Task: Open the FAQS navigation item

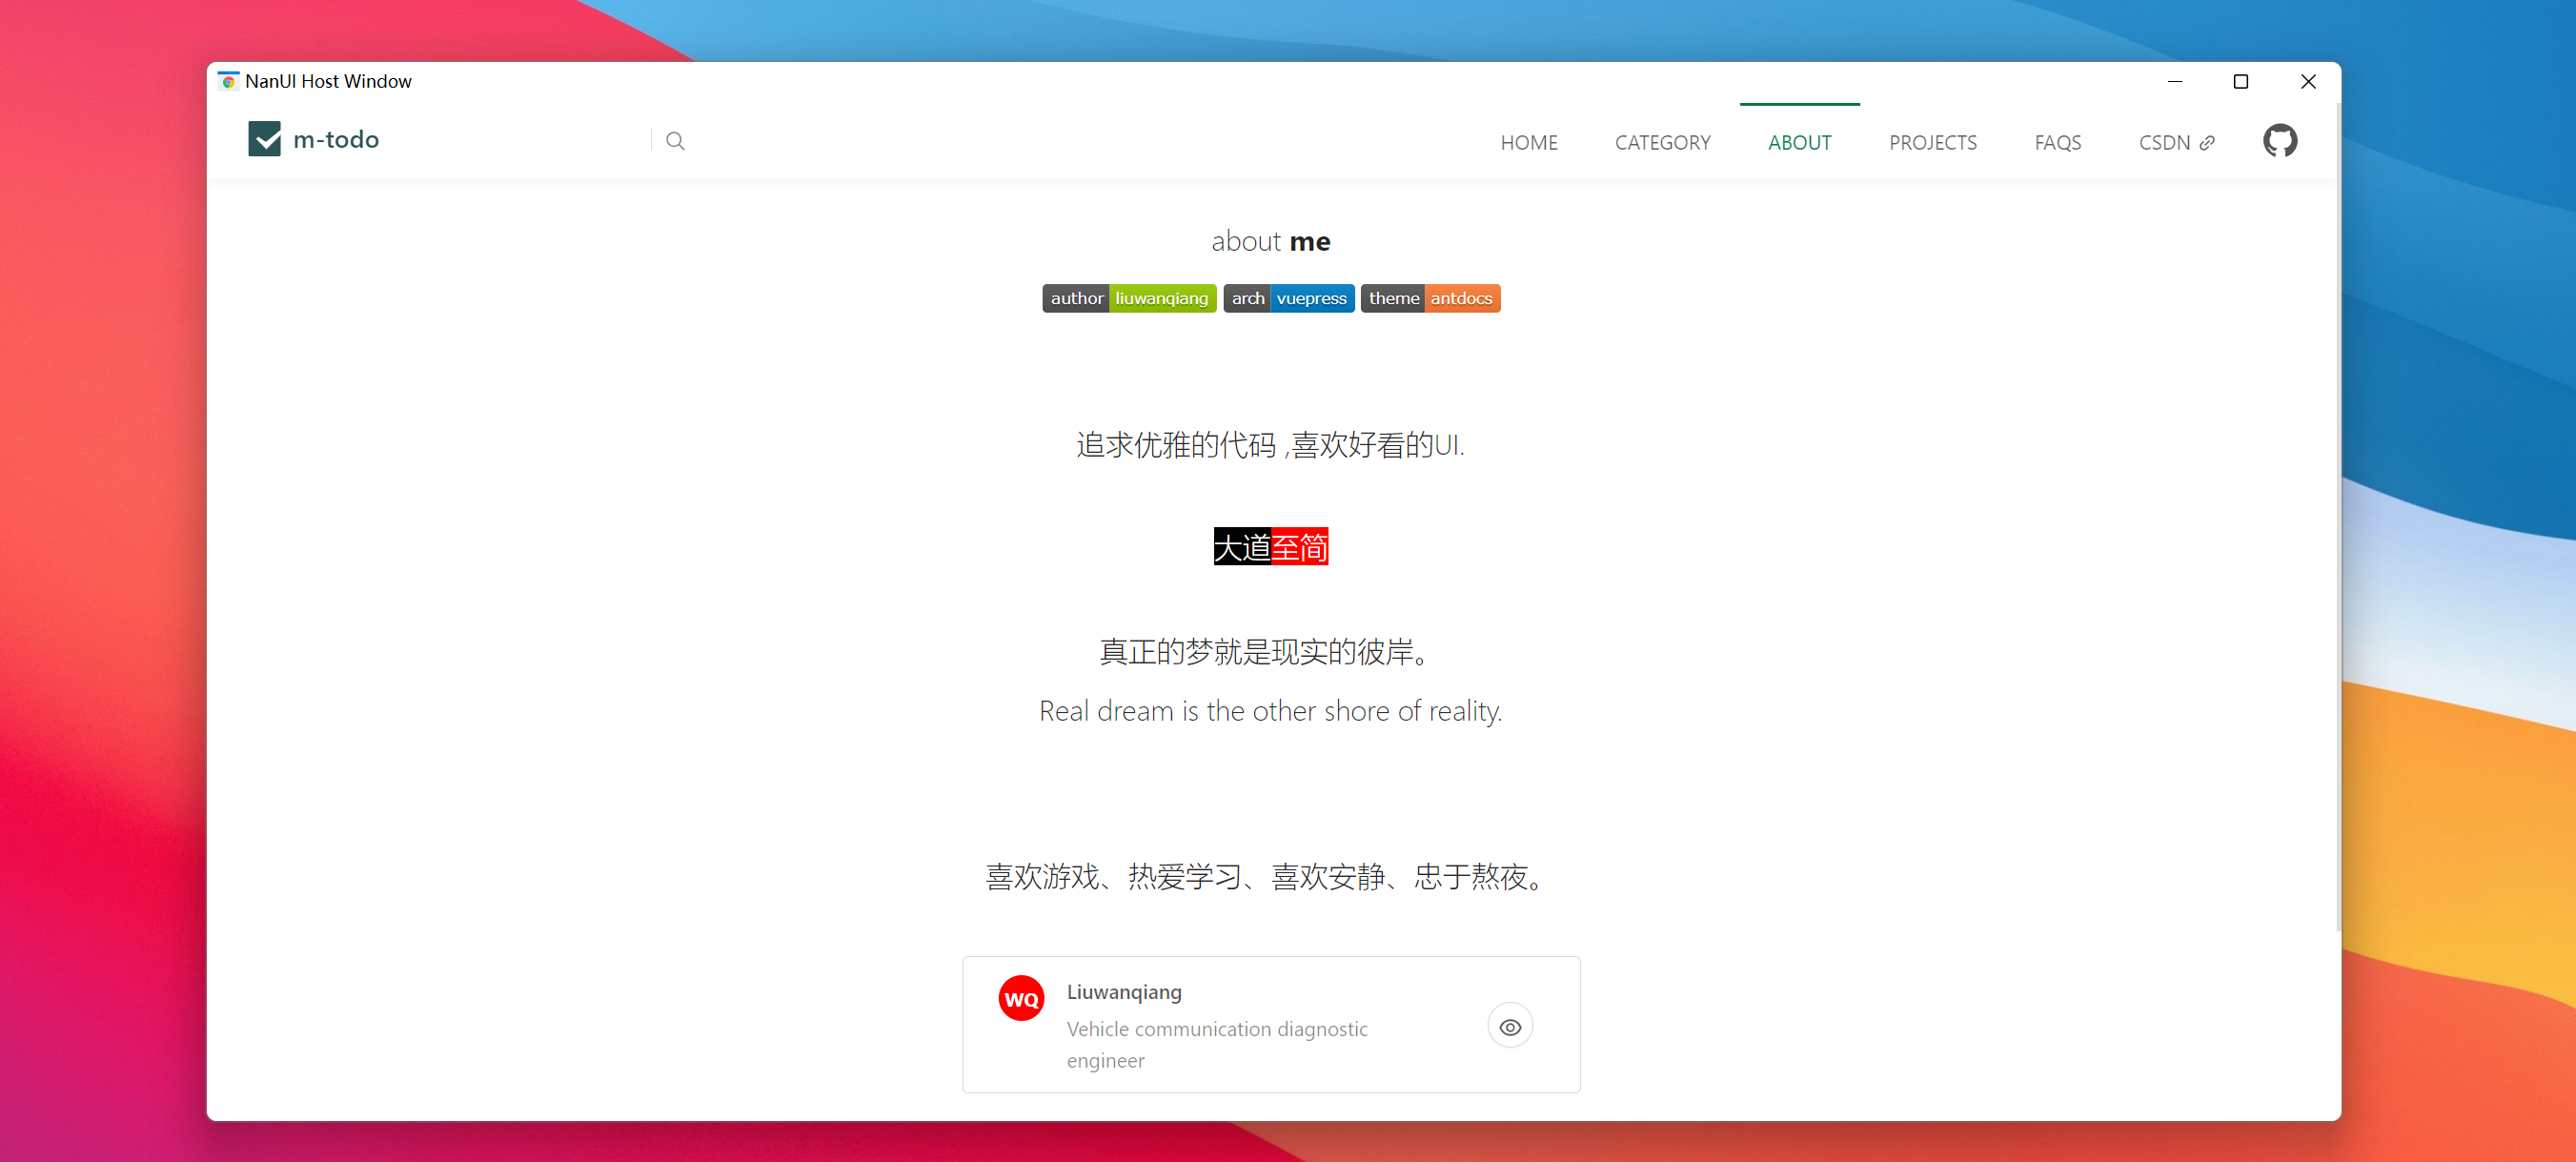Action: (2057, 143)
